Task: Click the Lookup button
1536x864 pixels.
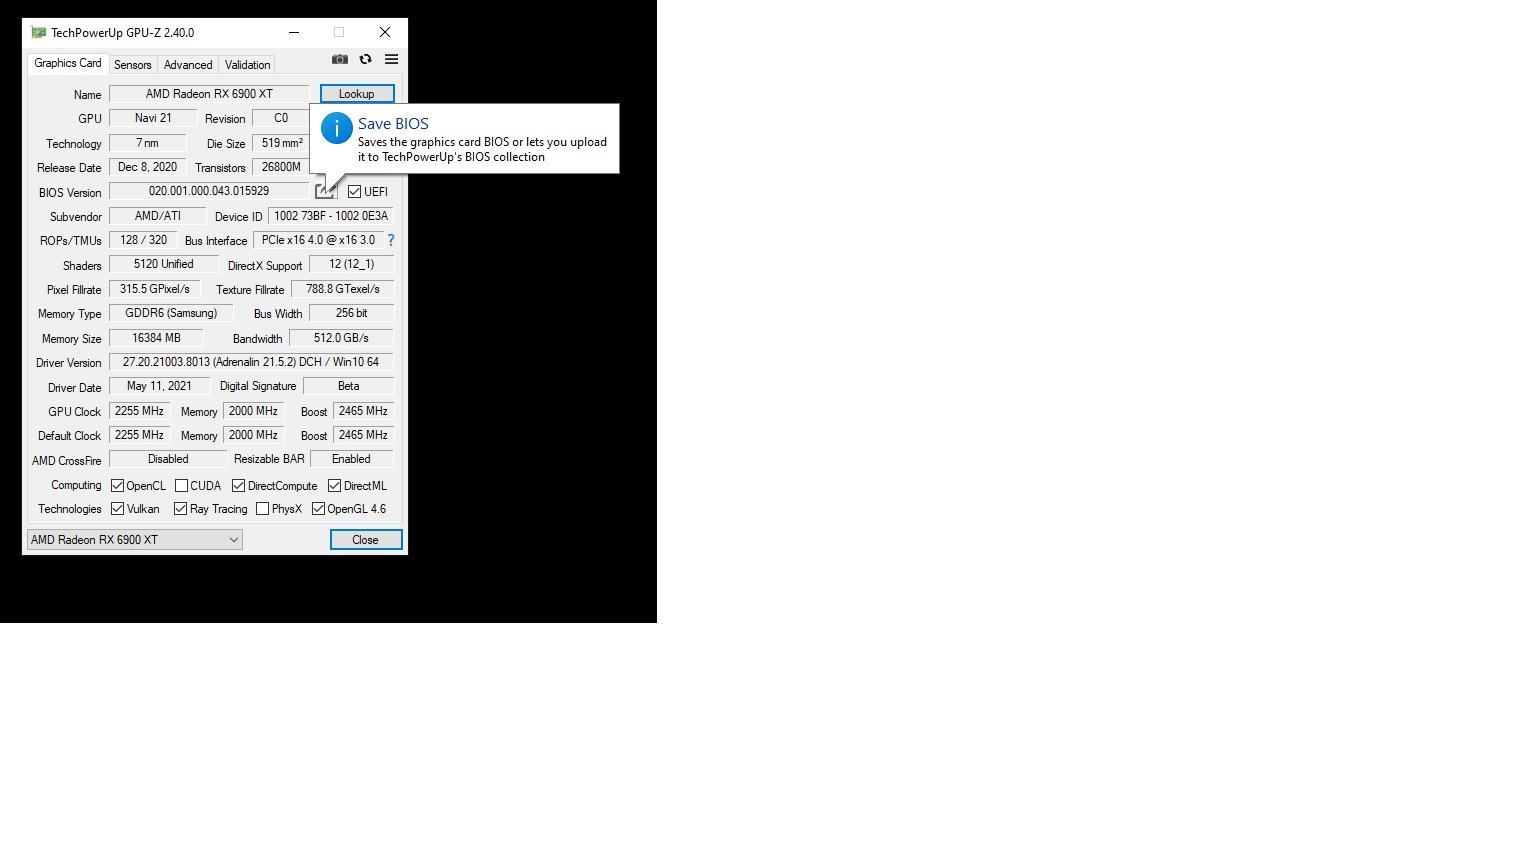Action: (x=357, y=94)
